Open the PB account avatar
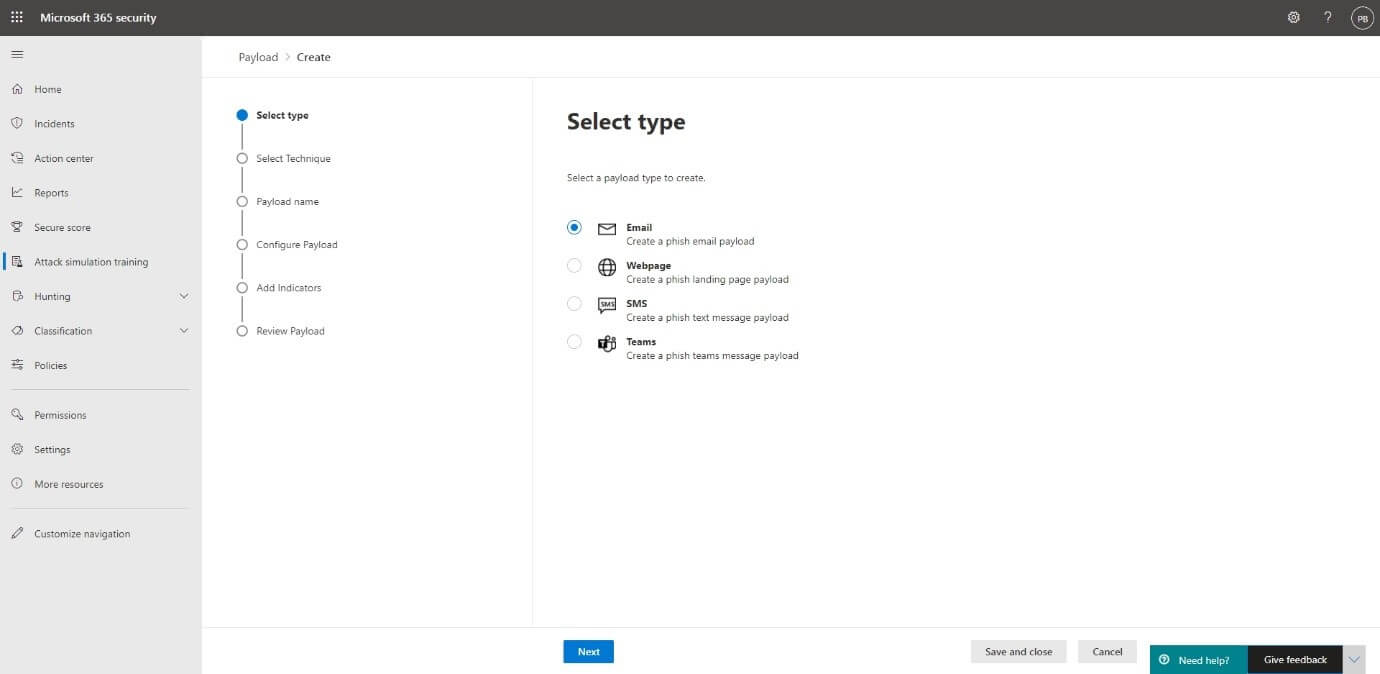The image size is (1380, 674). [x=1361, y=17]
